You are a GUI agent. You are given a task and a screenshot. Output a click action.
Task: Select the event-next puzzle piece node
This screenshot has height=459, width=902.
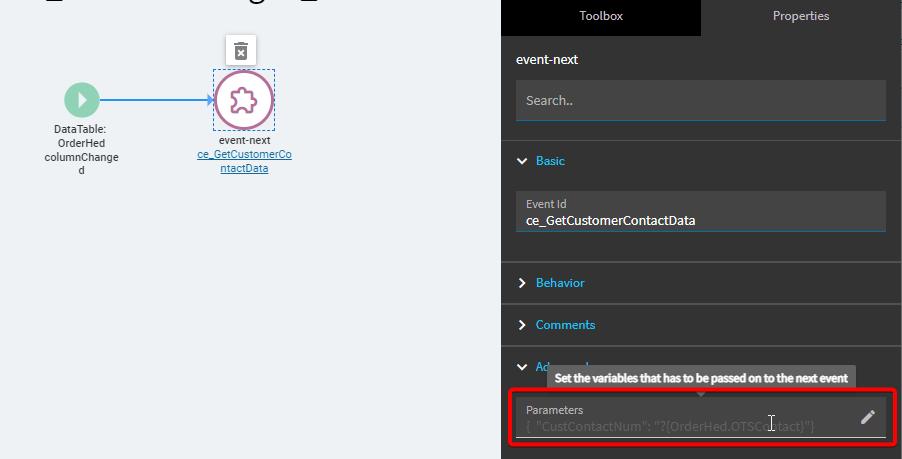244,100
